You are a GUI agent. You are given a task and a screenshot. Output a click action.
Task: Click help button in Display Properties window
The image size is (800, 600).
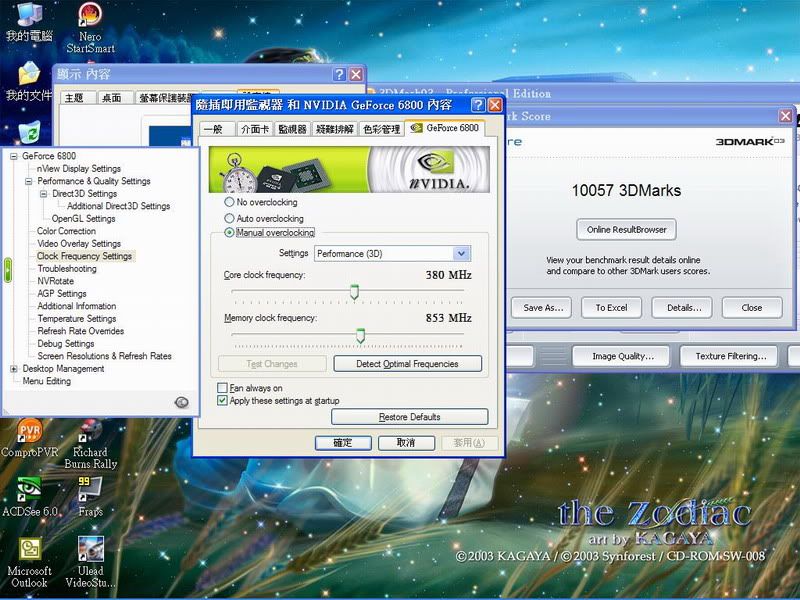tap(339, 74)
